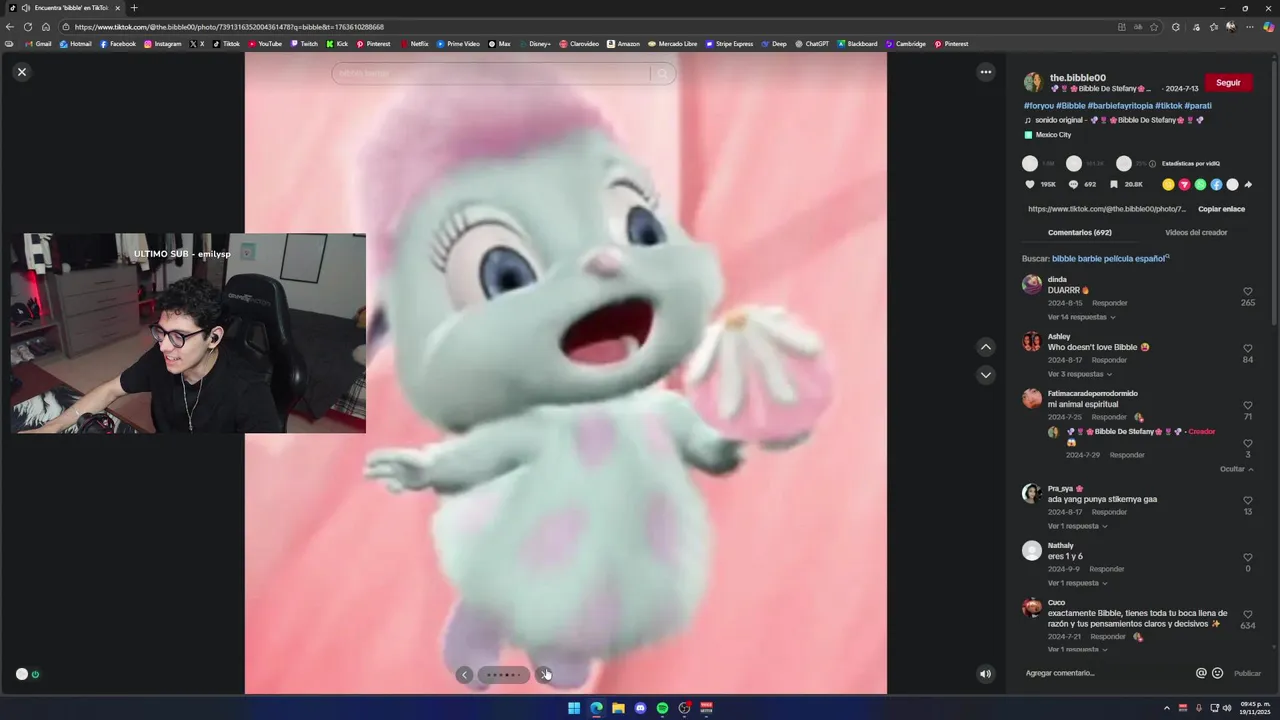Open the ChatGPT bookmark
The width and height of the screenshot is (1280, 720).
click(x=812, y=44)
